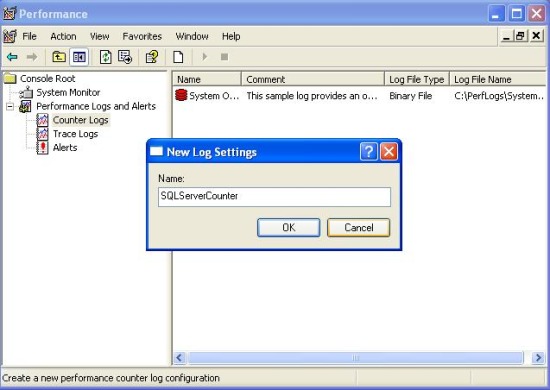Select Performance Logs and Alerts label
Viewport: 550px width, 390px height.
click(x=96, y=106)
